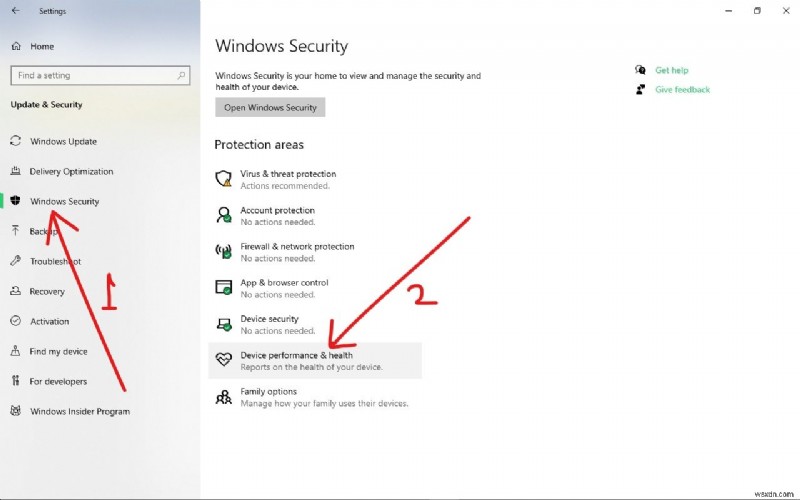Open the Activation page
The image size is (800, 500).
click(49, 321)
